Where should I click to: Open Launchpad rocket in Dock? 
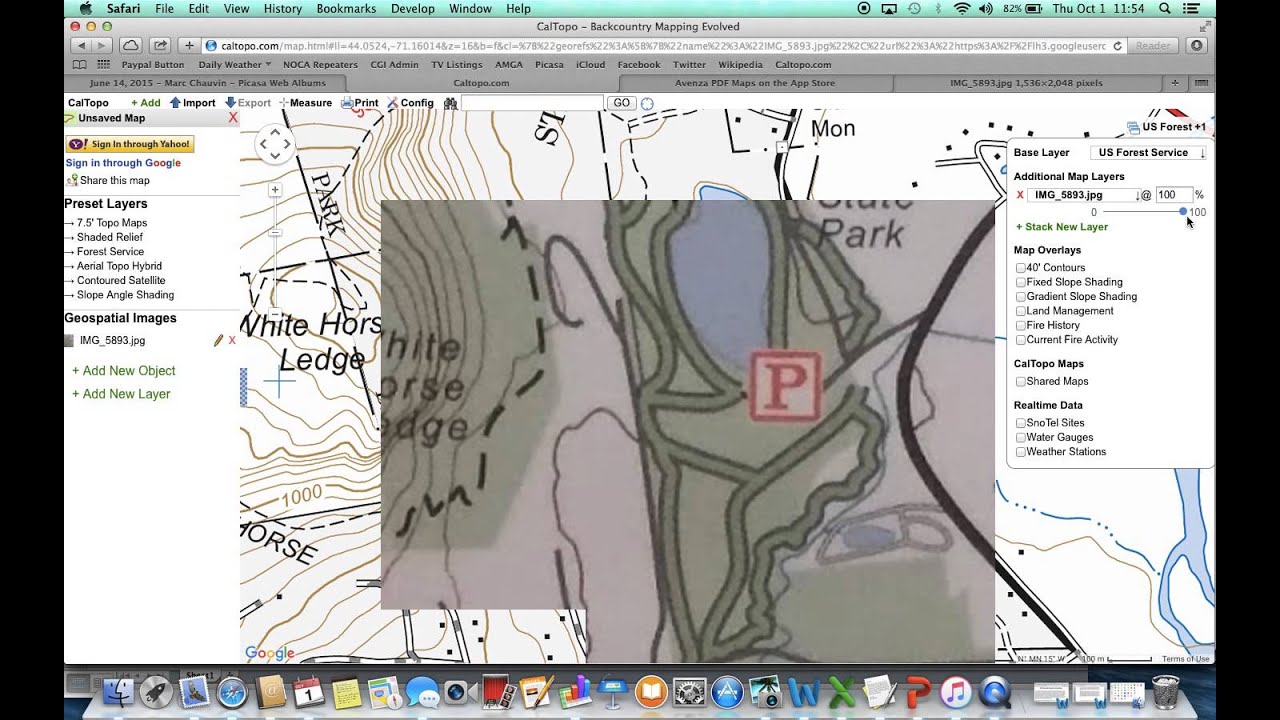(156, 691)
